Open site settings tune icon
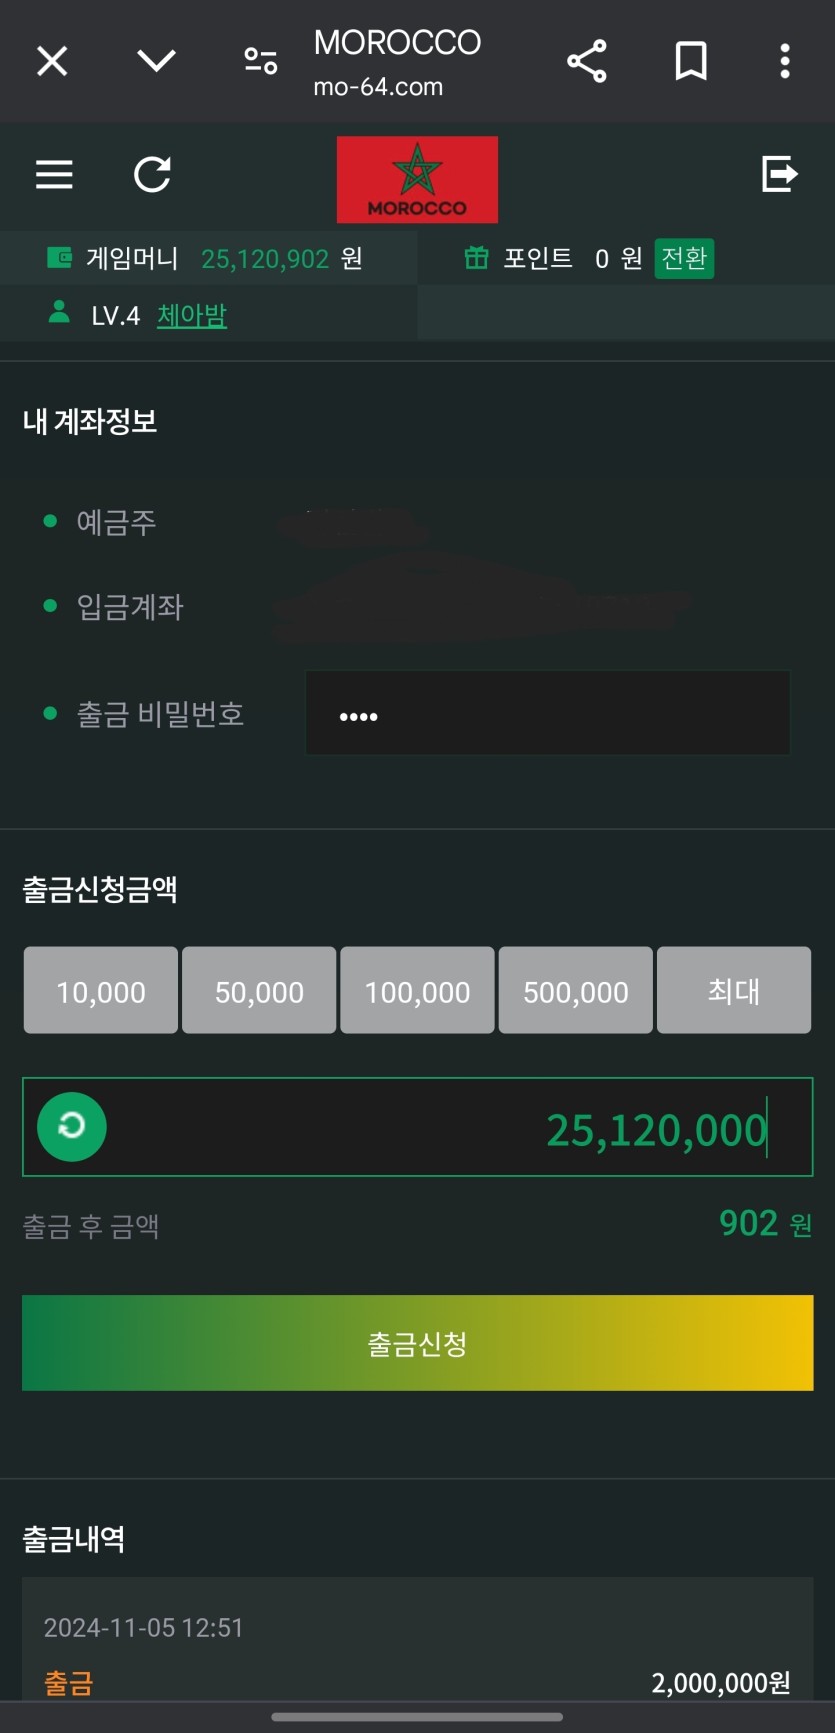This screenshot has width=835, height=1733. coord(261,62)
